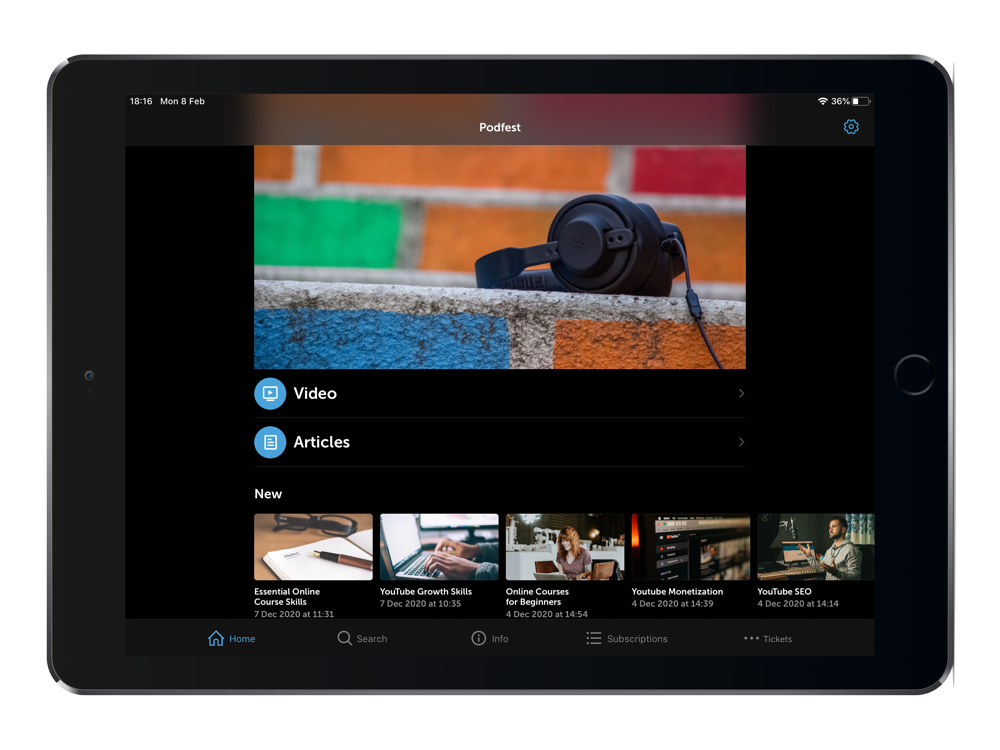Select the 'YouTube SEO' title text
Screen dimensions: 1000x750
click(784, 592)
